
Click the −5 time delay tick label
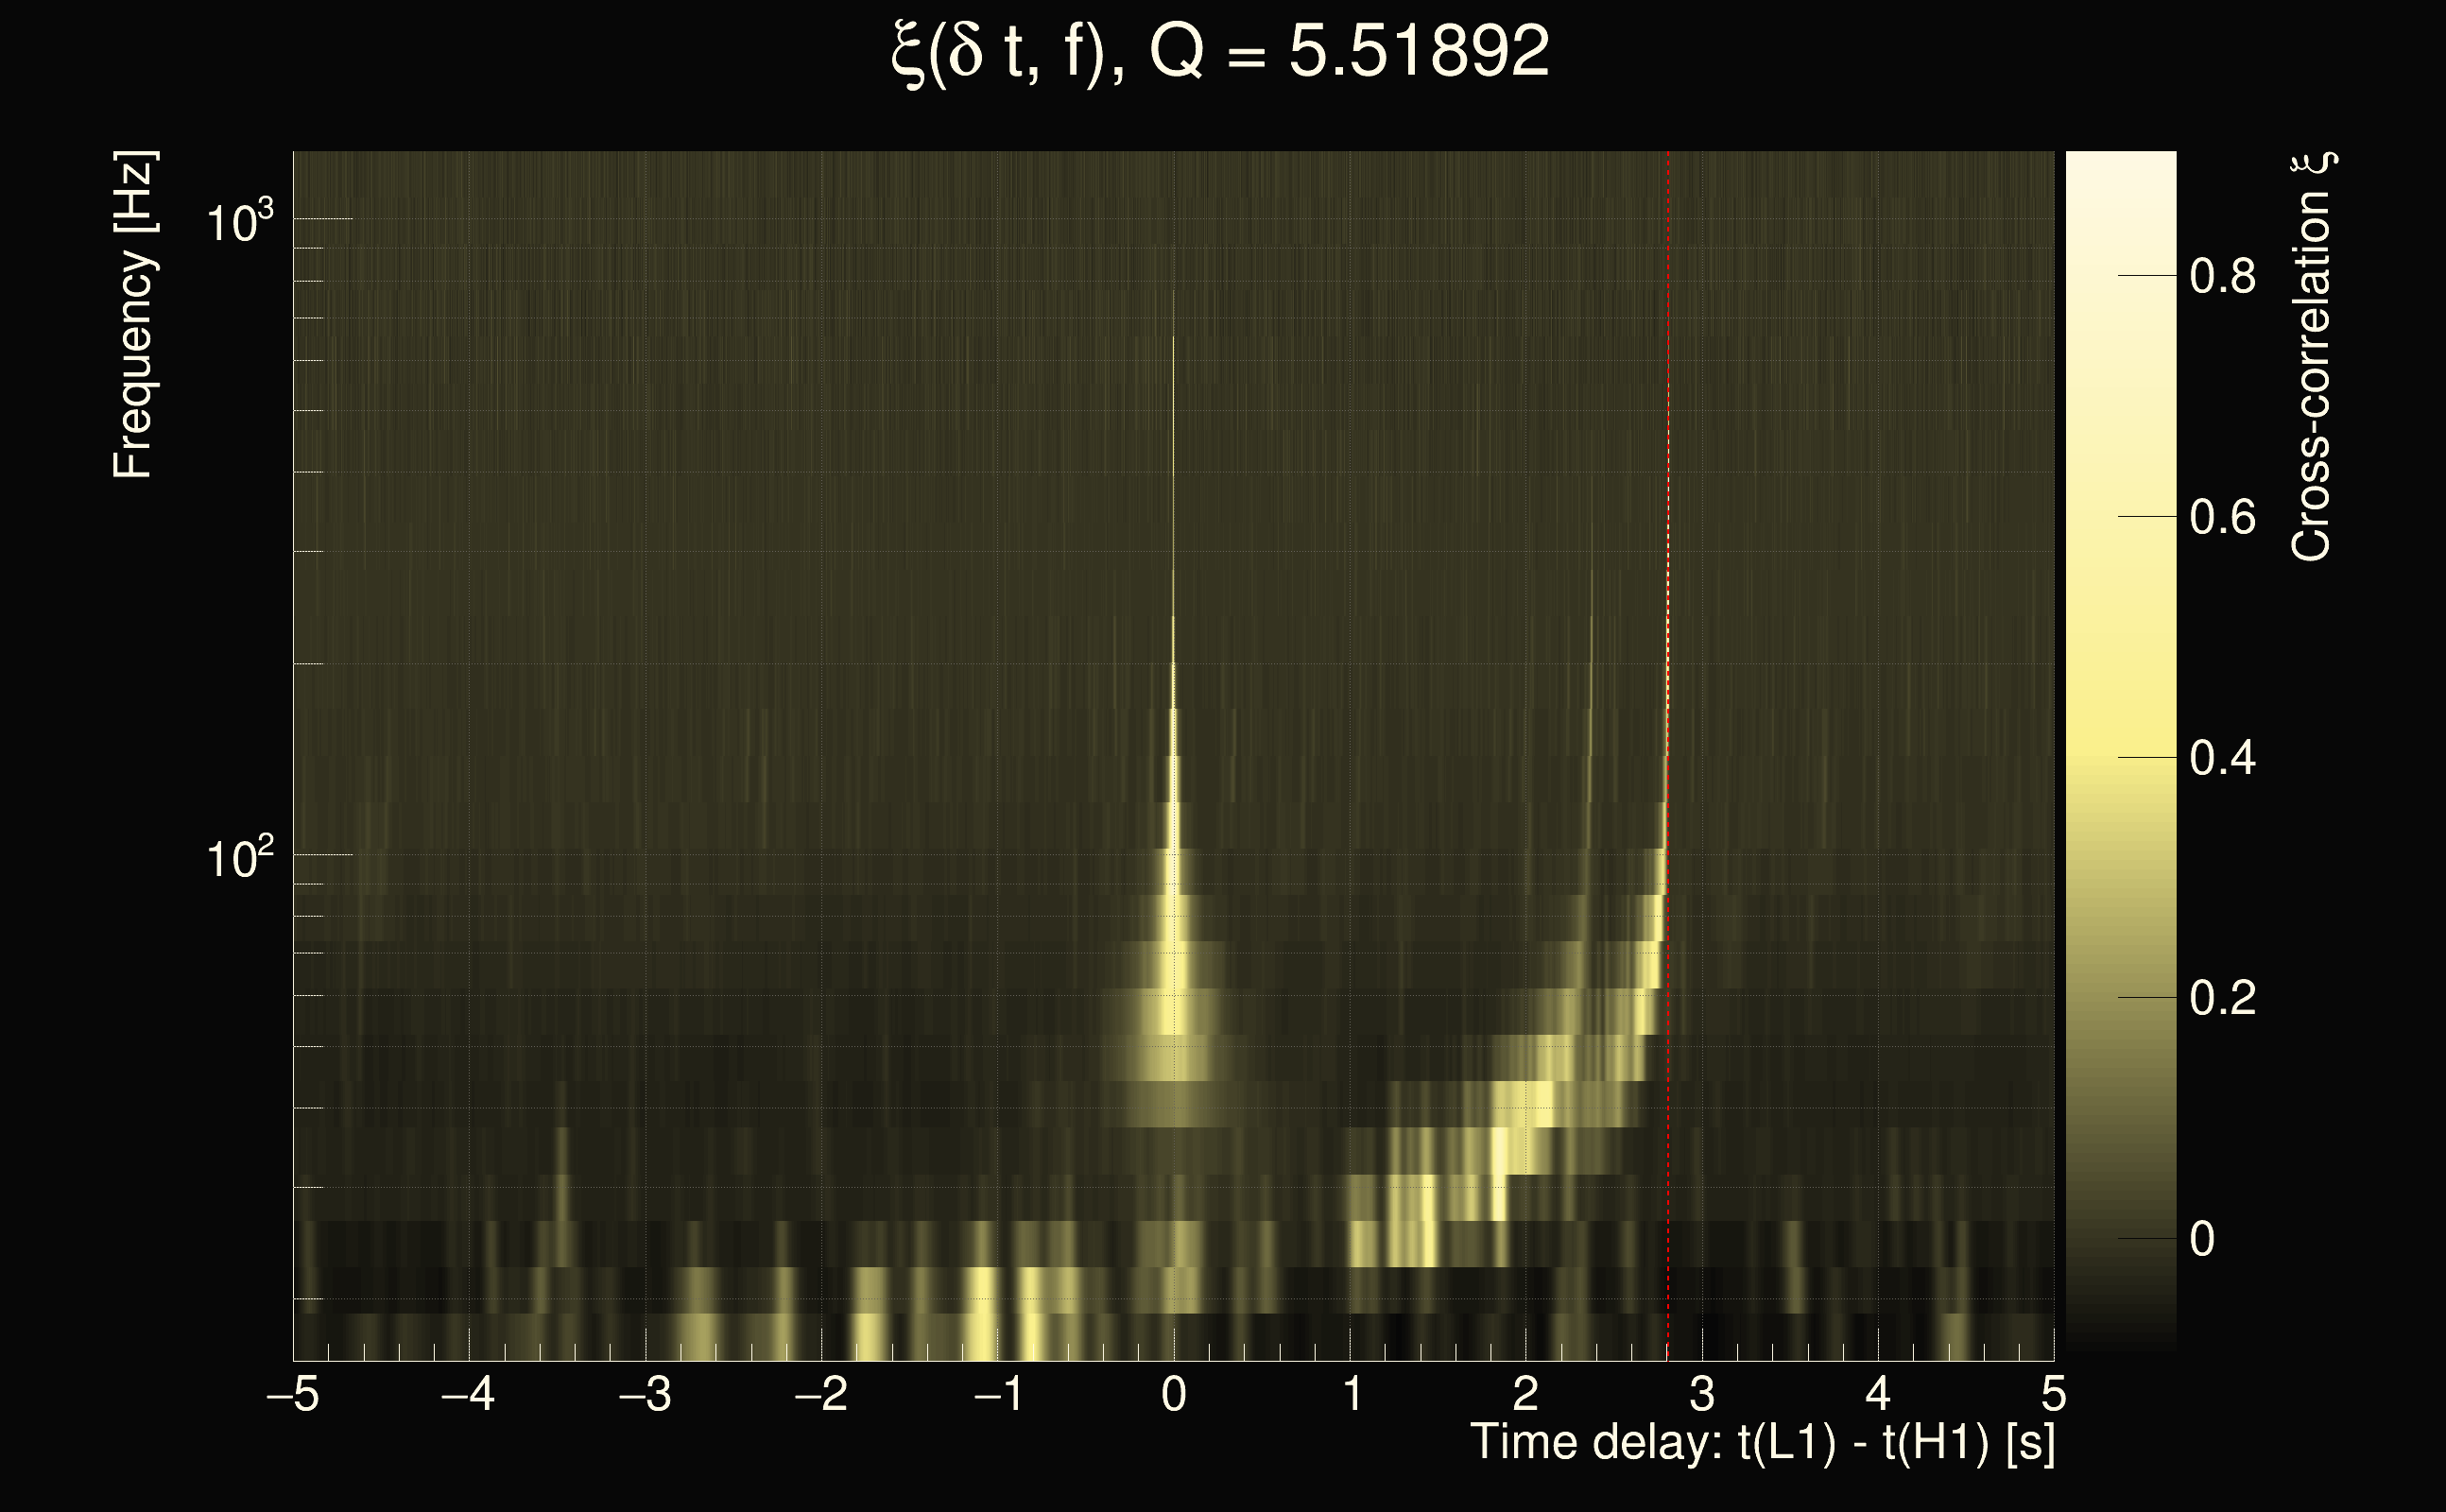pos(293,1395)
